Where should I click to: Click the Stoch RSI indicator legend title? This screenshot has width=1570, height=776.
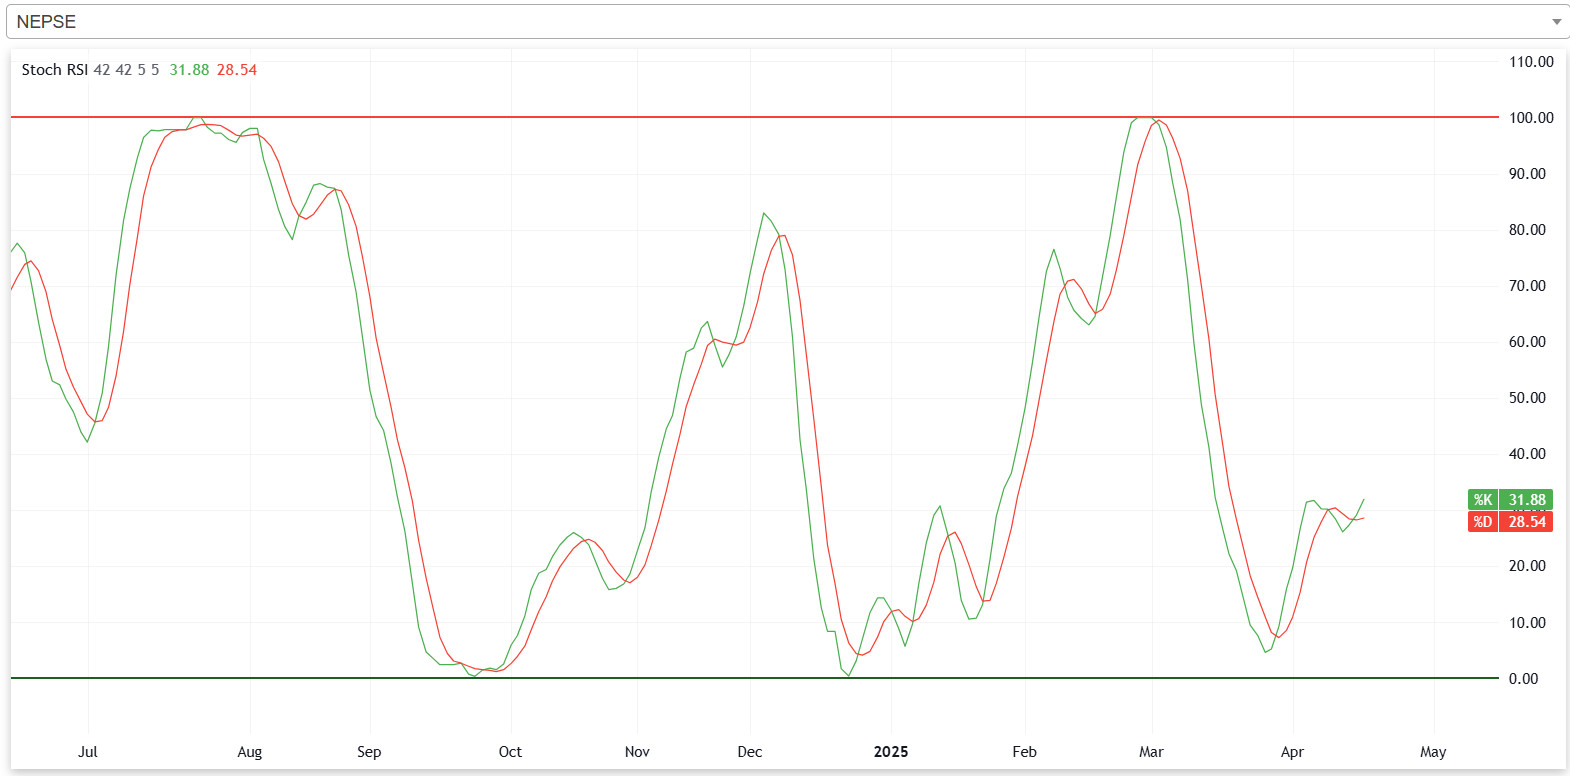coord(54,70)
